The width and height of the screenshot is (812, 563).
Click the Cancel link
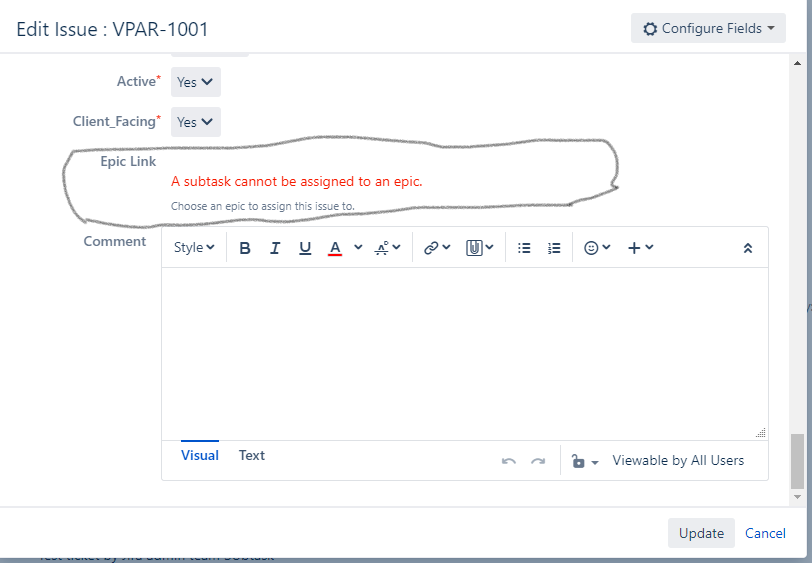tap(765, 533)
